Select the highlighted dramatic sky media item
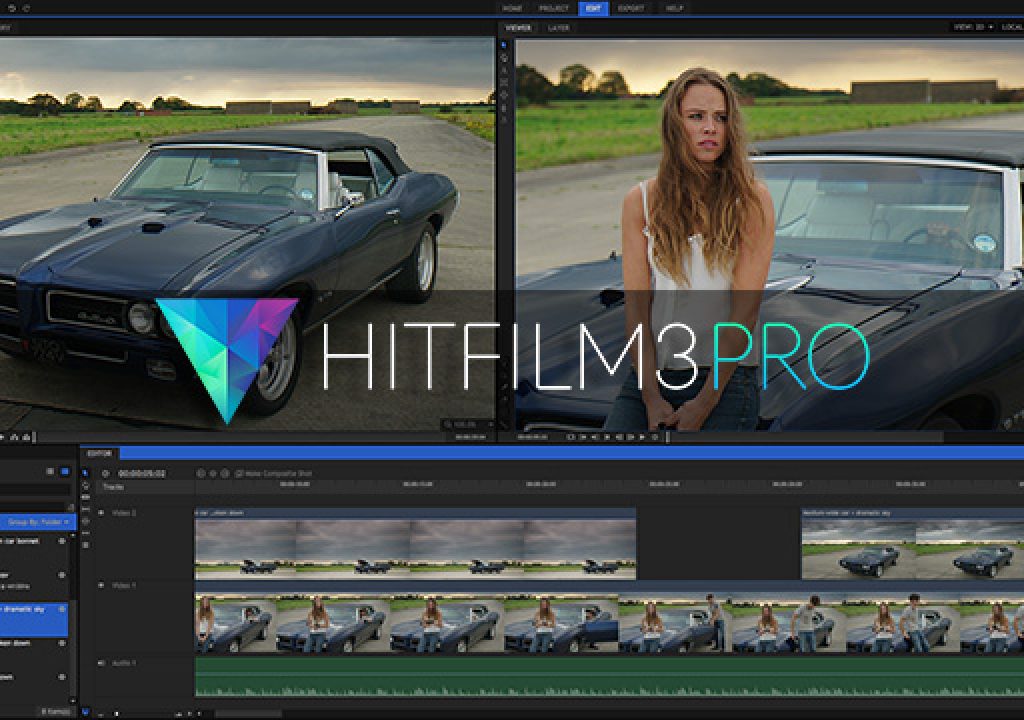This screenshot has width=1024, height=720. tap(33, 619)
